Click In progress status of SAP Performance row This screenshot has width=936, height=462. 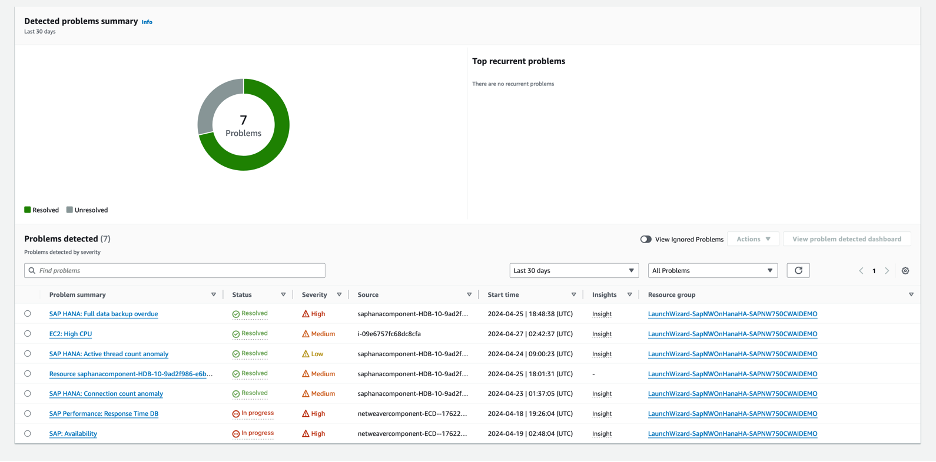(253, 413)
